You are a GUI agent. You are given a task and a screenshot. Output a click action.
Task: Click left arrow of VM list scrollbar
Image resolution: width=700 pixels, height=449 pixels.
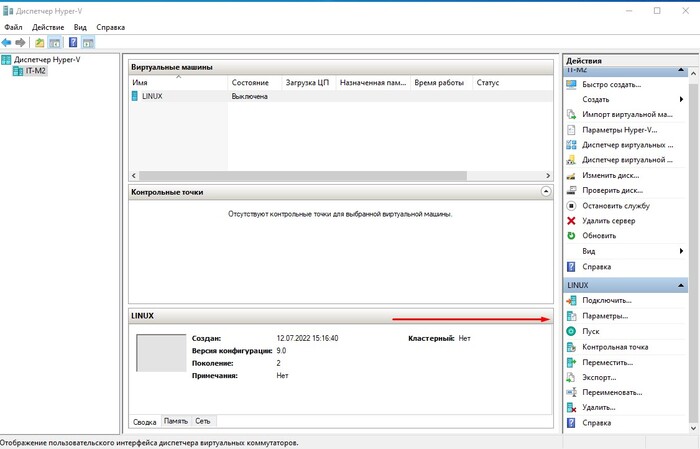133,176
